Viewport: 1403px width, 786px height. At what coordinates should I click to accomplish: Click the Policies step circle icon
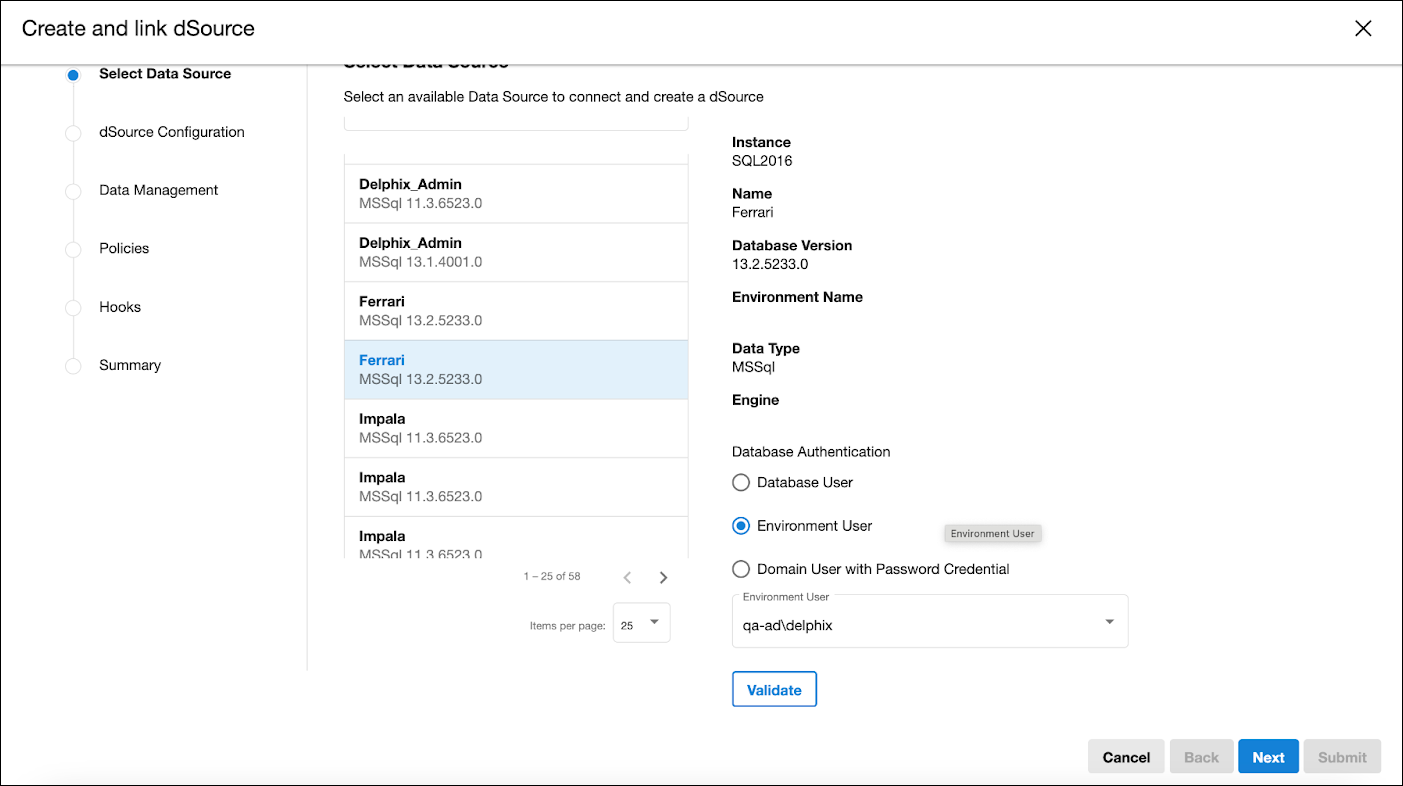72,249
